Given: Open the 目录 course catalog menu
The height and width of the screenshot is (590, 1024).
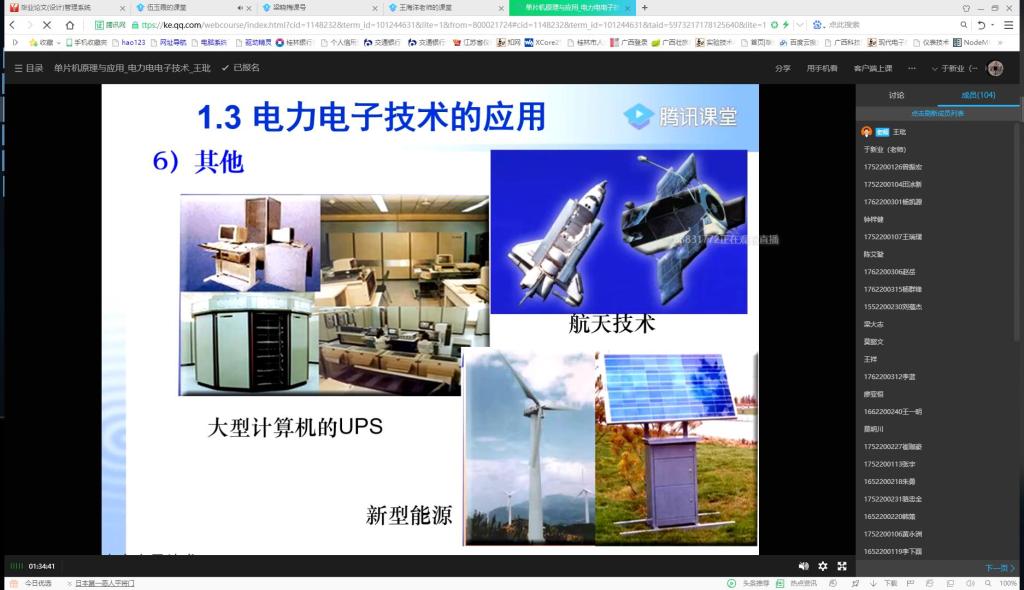Looking at the screenshot, I should 29,68.
